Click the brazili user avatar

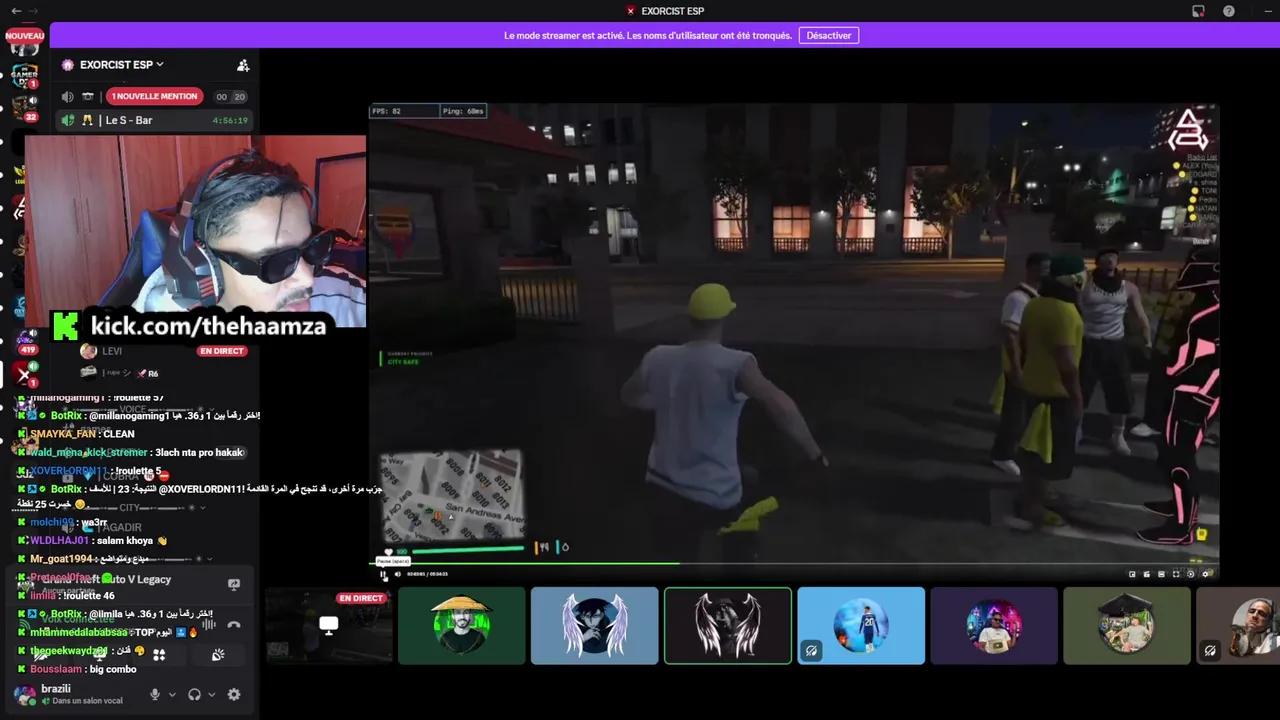[24, 694]
